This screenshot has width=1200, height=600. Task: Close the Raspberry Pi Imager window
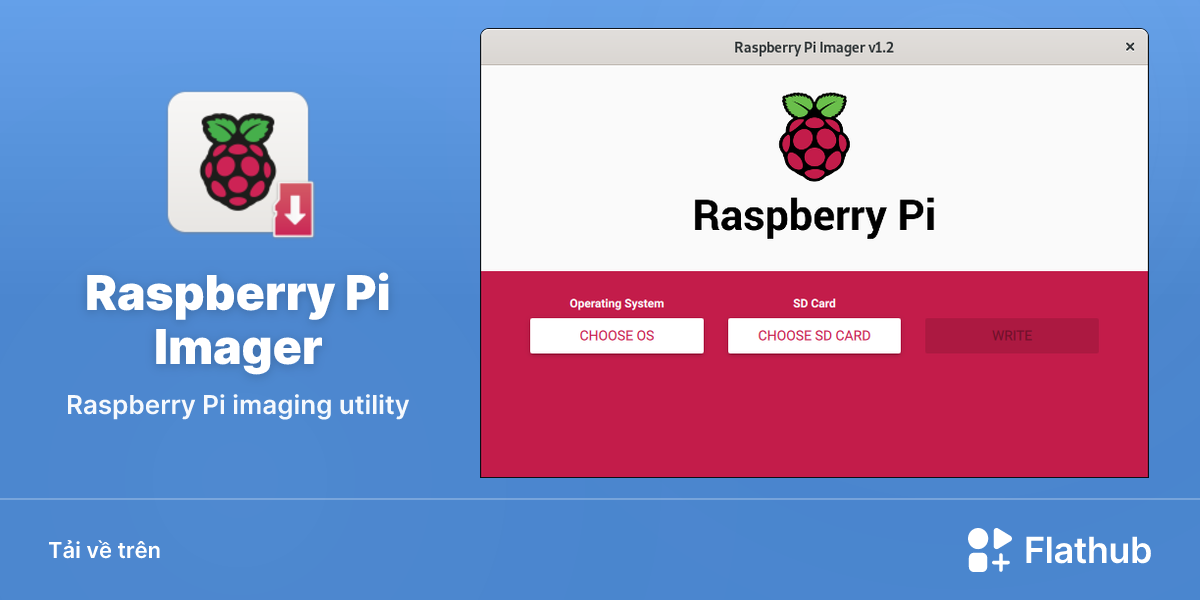coord(1130,47)
